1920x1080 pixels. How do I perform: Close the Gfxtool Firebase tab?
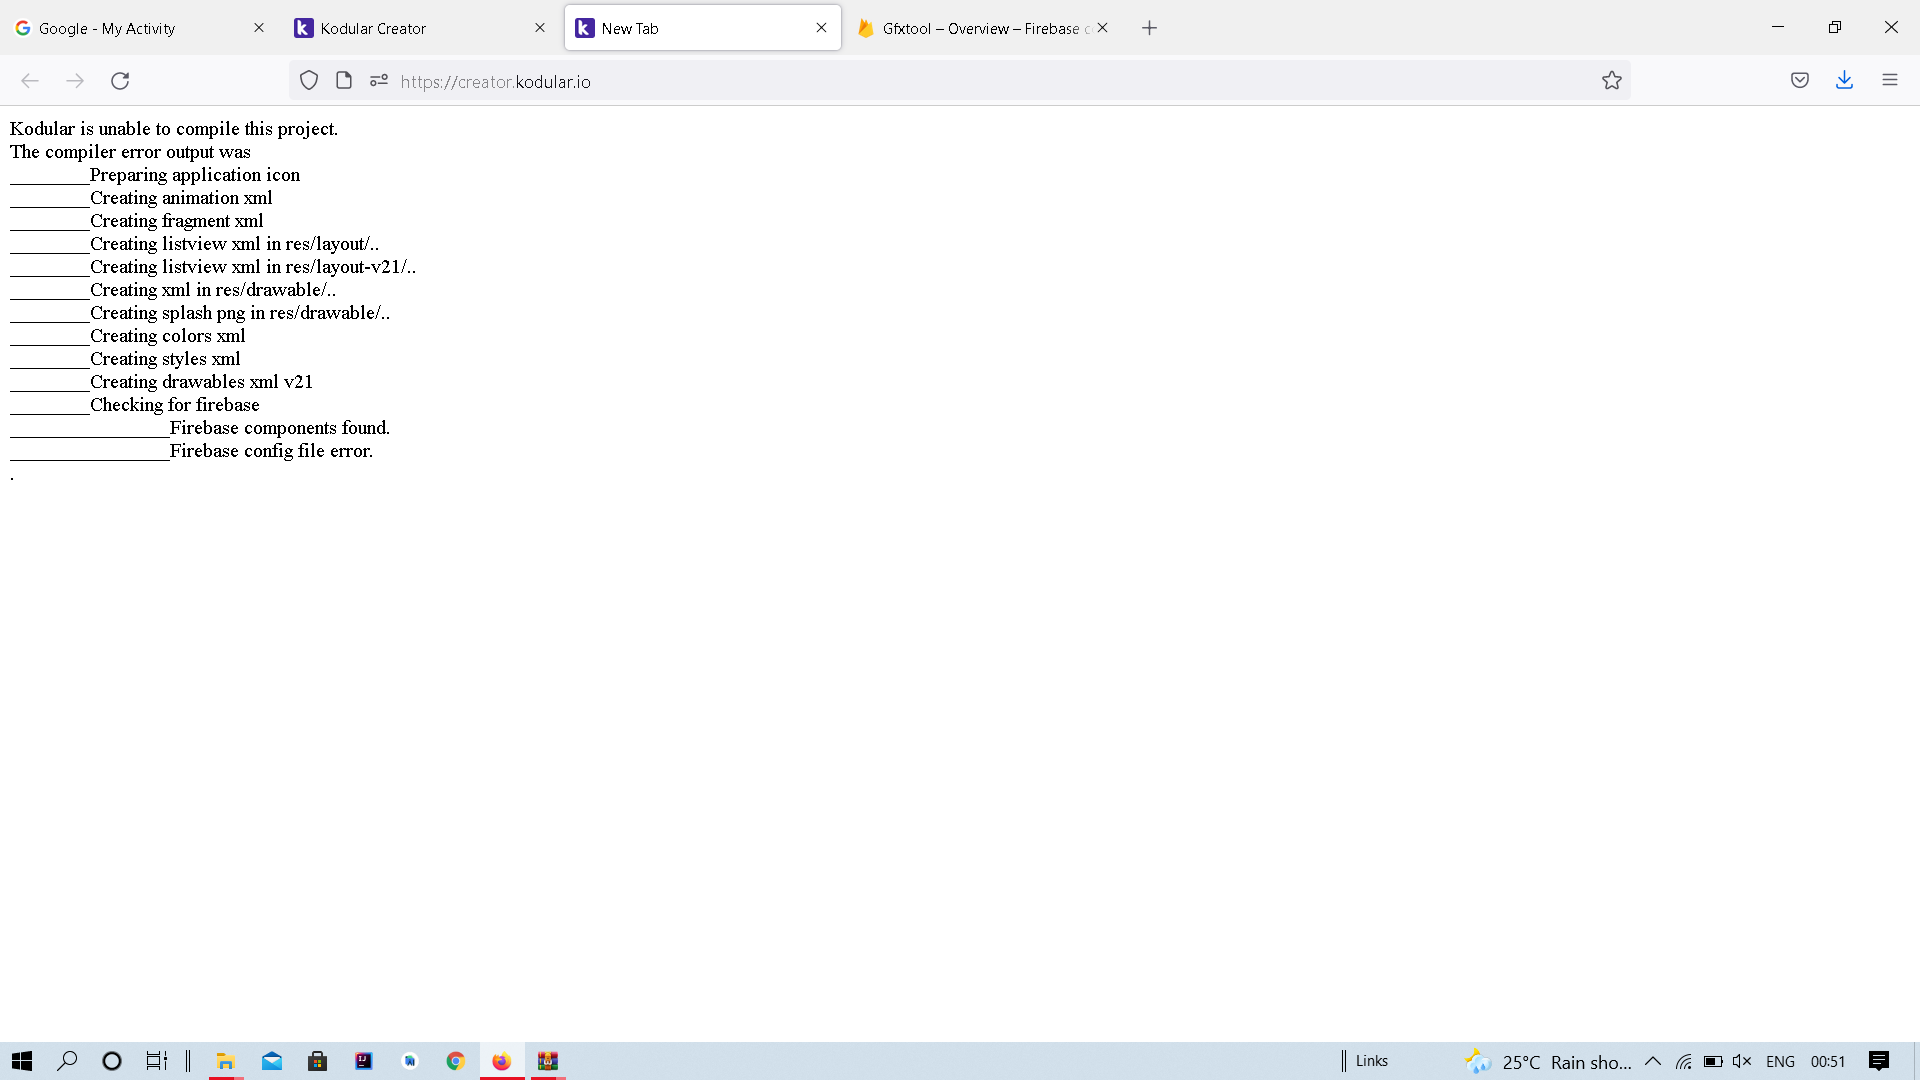pos(1102,28)
